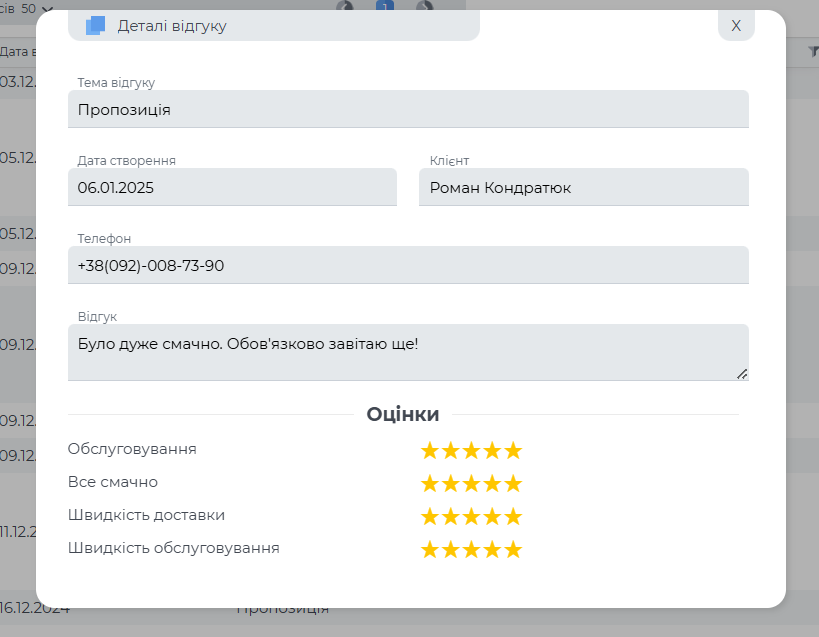Click first star of Обслуговування rating
819x637 pixels.
pos(430,451)
